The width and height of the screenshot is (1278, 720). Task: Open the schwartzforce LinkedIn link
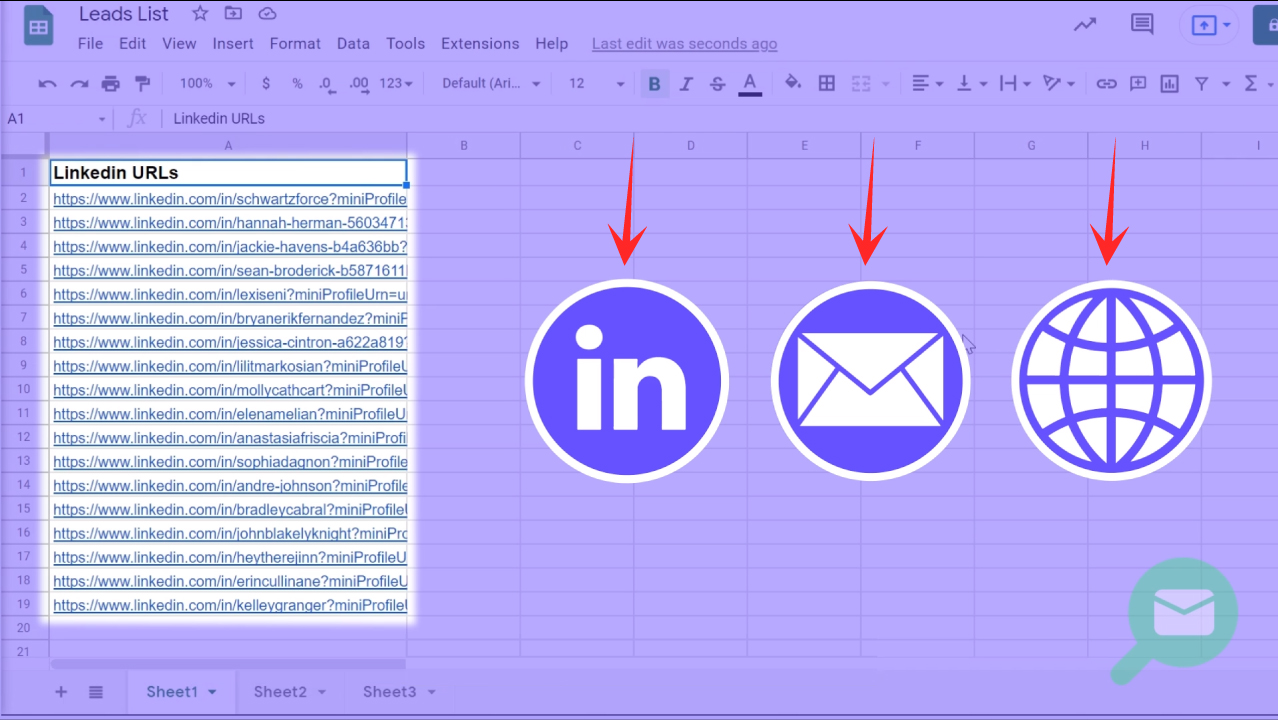(x=230, y=199)
